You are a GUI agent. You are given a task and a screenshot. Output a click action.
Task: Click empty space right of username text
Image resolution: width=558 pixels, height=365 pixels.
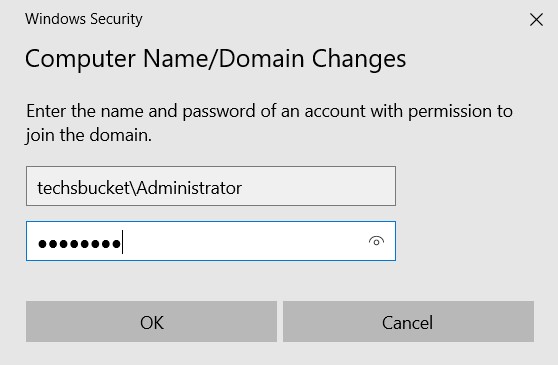pyautogui.click(x=317, y=186)
